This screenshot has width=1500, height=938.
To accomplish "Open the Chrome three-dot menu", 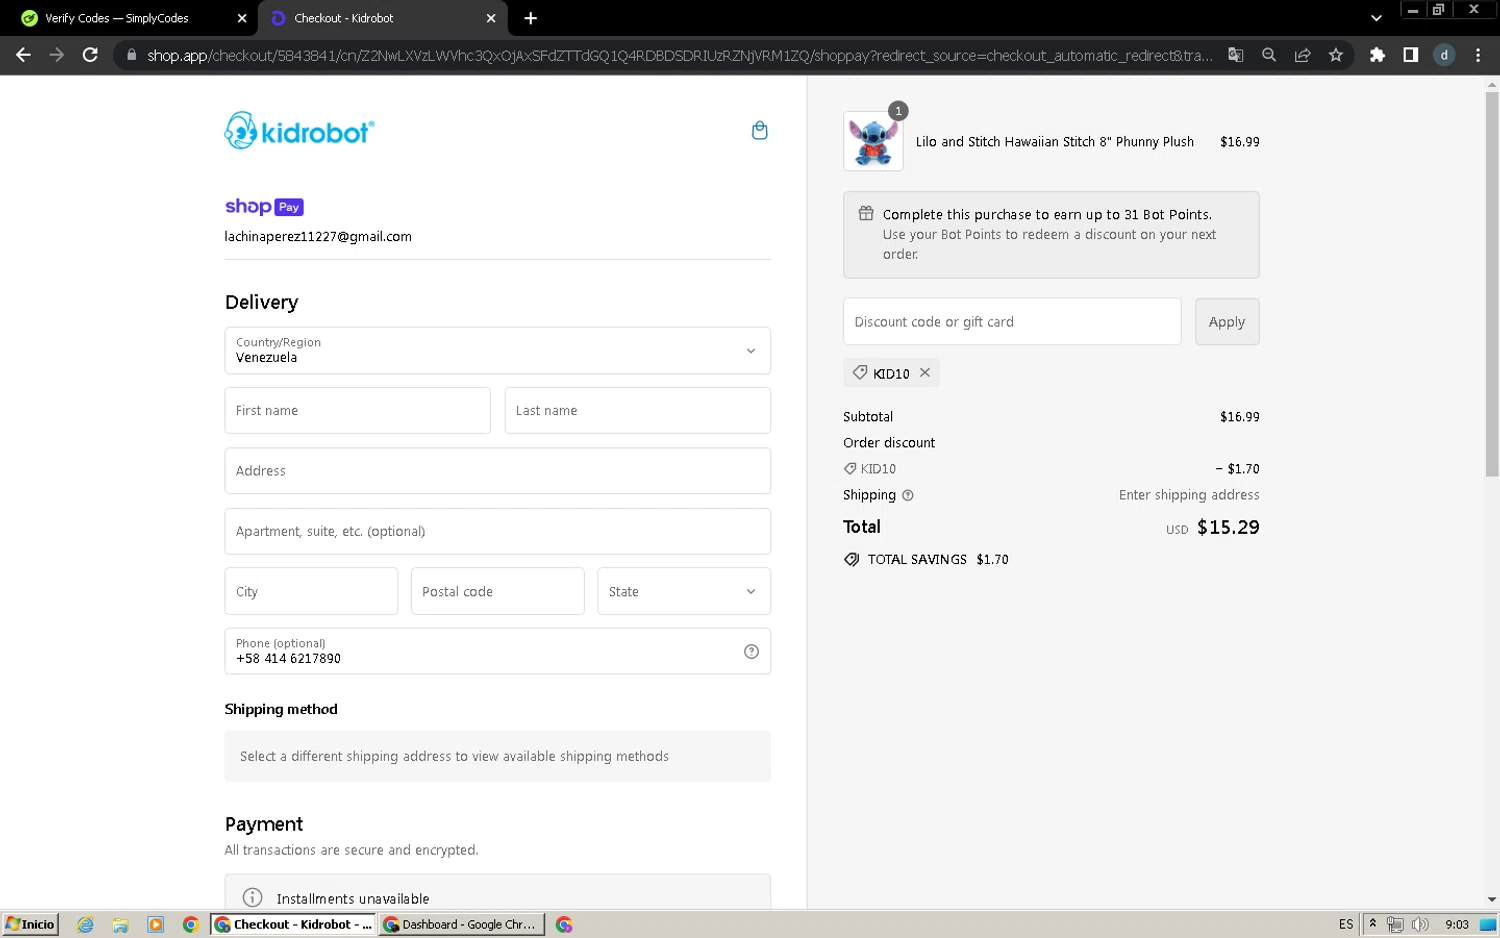I will [1478, 55].
